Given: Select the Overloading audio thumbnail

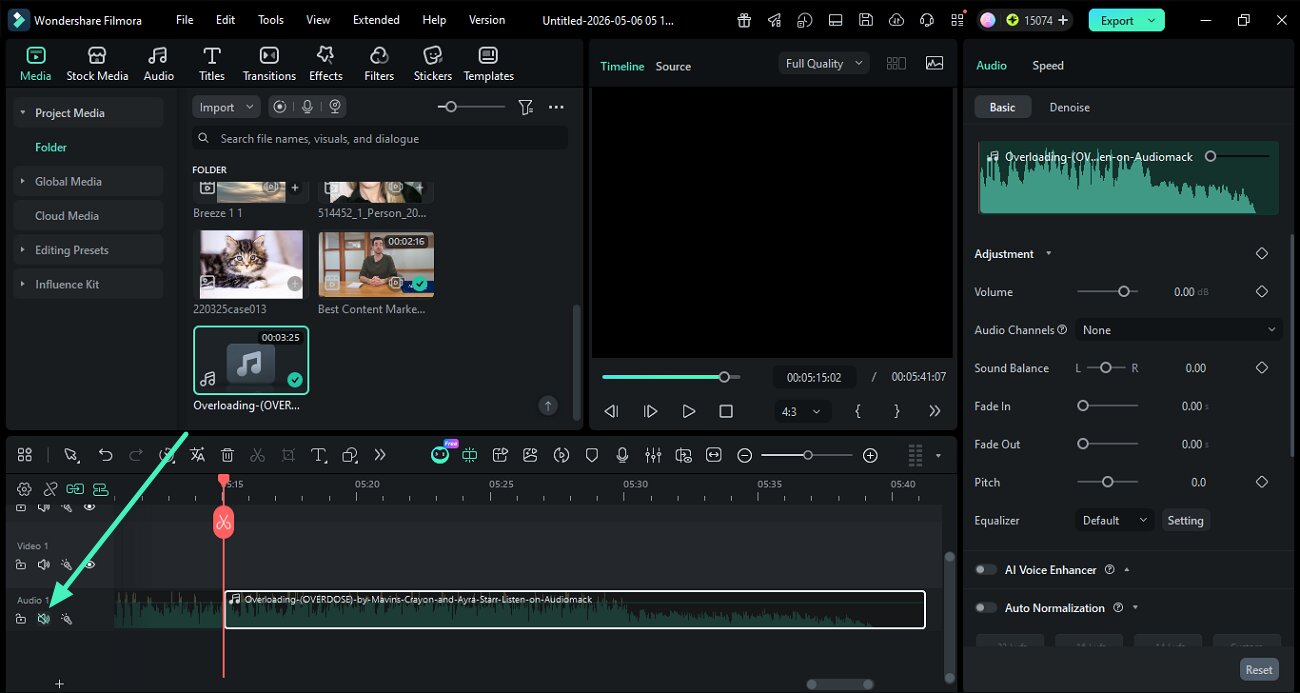Looking at the screenshot, I should (x=251, y=360).
